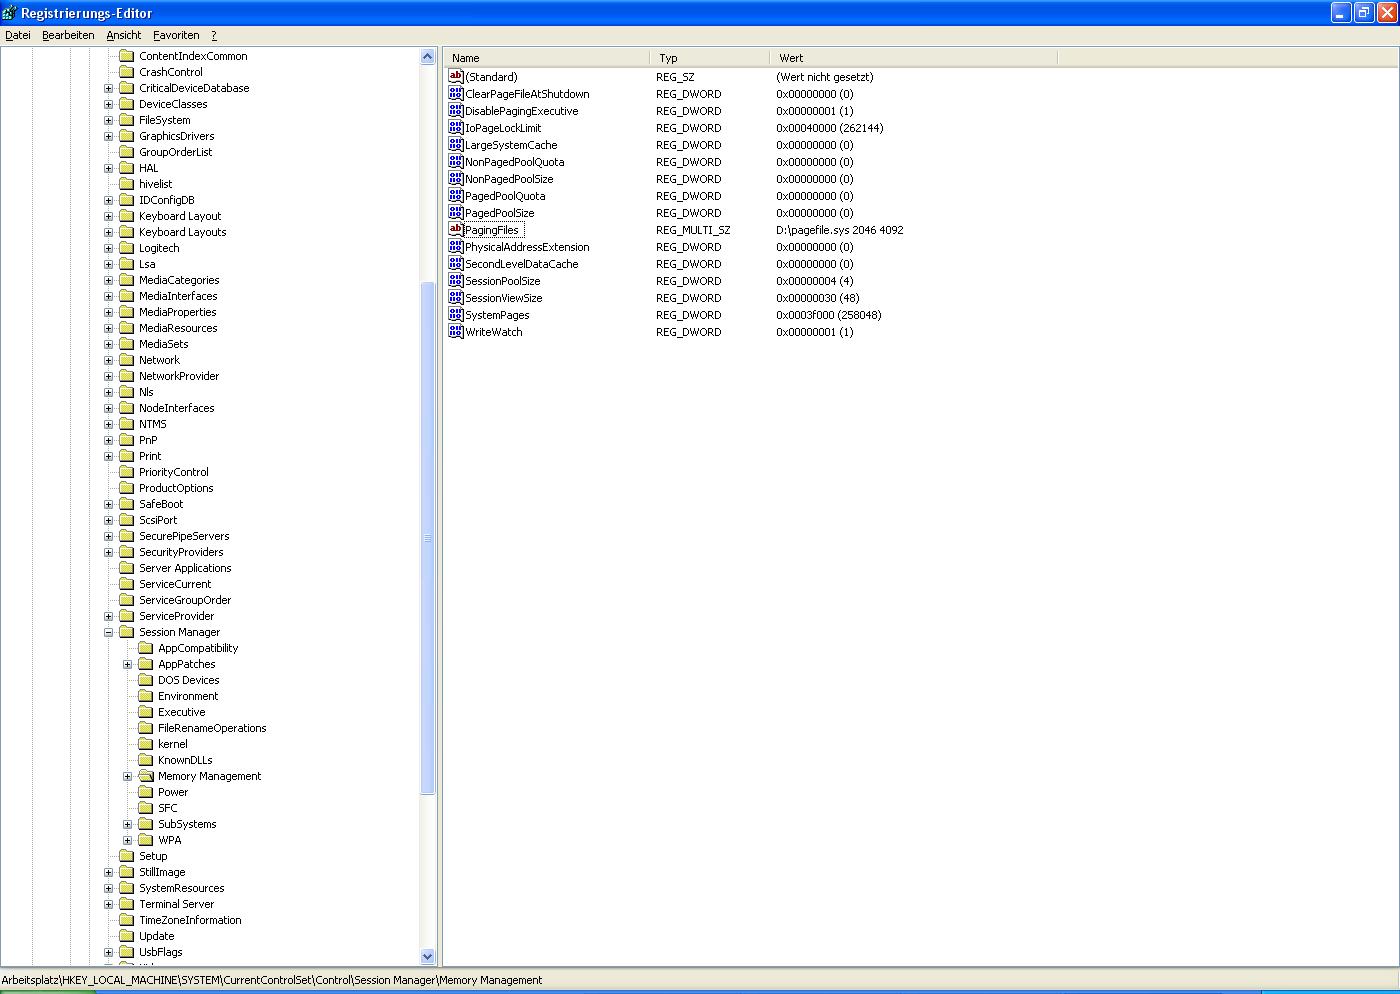This screenshot has width=1400, height=994.
Task: Click the Wert column header
Action: point(913,58)
